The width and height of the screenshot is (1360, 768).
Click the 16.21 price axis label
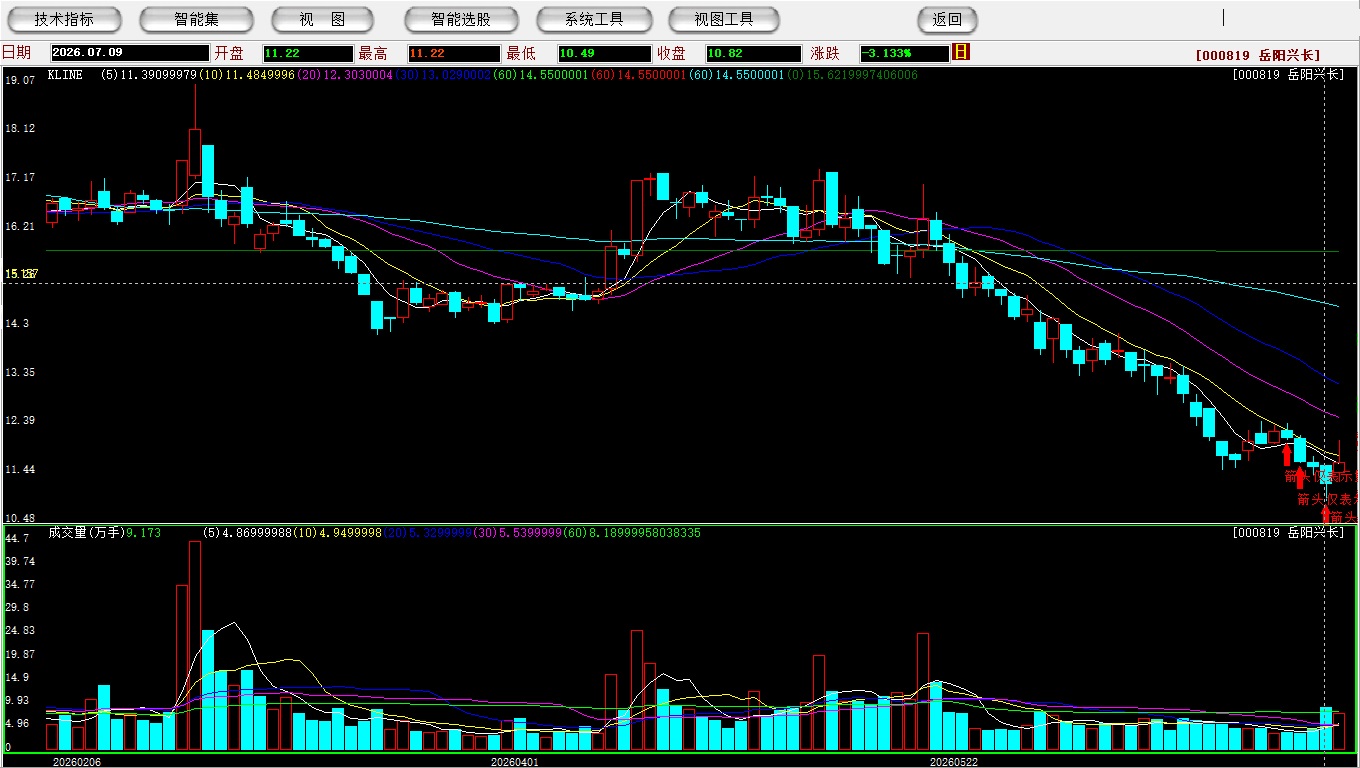click(20, 226)
